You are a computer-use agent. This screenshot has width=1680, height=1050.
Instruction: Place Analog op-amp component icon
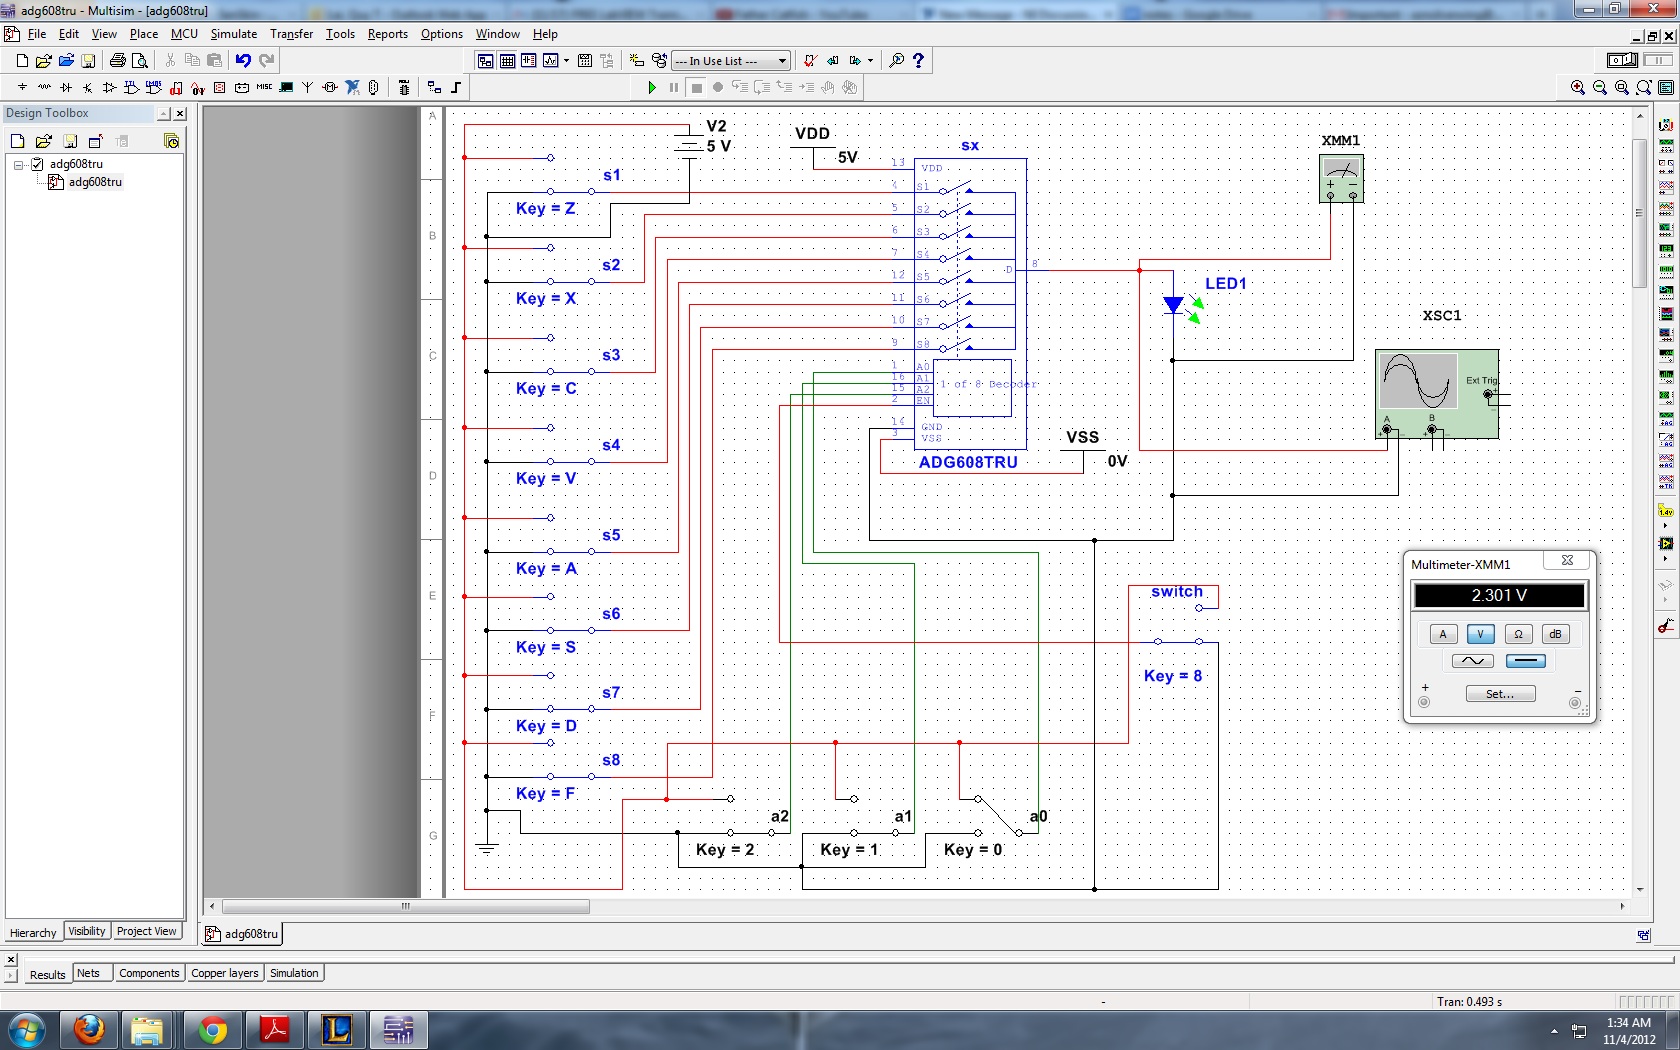(x=110, y=88)
